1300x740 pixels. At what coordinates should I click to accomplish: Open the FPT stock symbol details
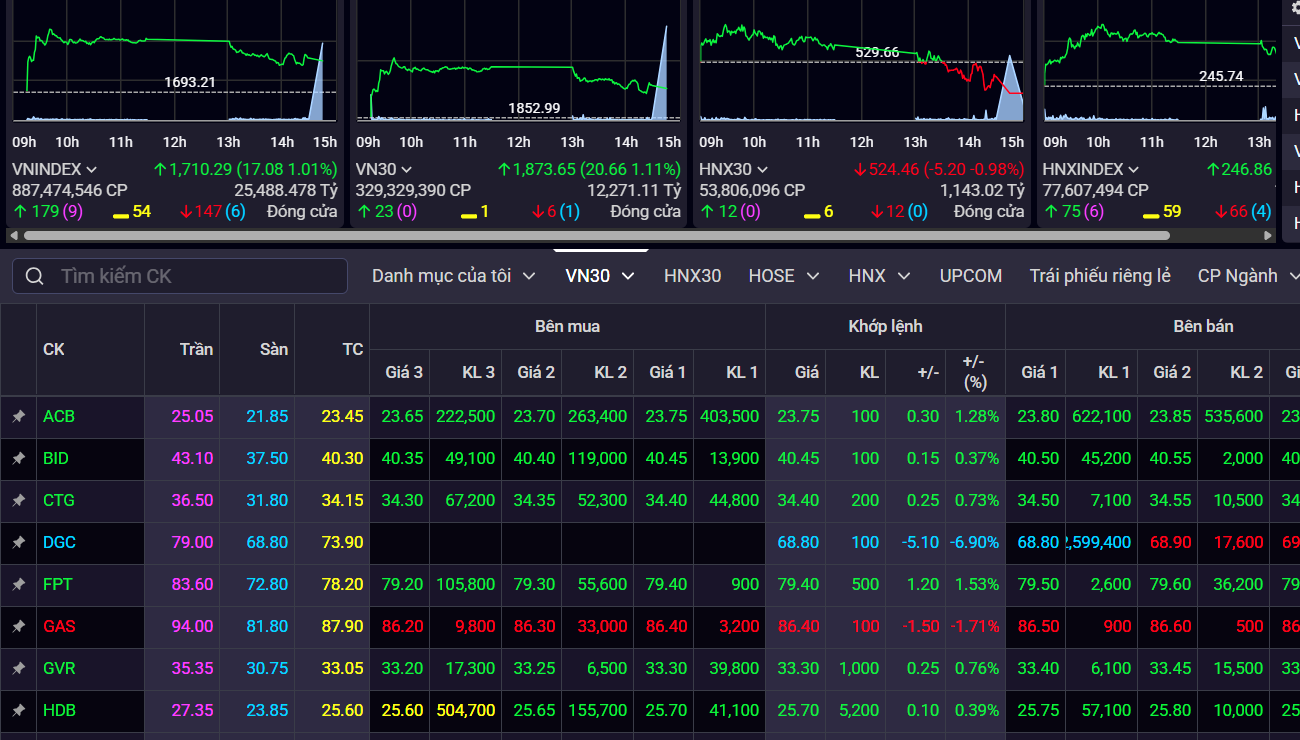click(x=58, y=584)
